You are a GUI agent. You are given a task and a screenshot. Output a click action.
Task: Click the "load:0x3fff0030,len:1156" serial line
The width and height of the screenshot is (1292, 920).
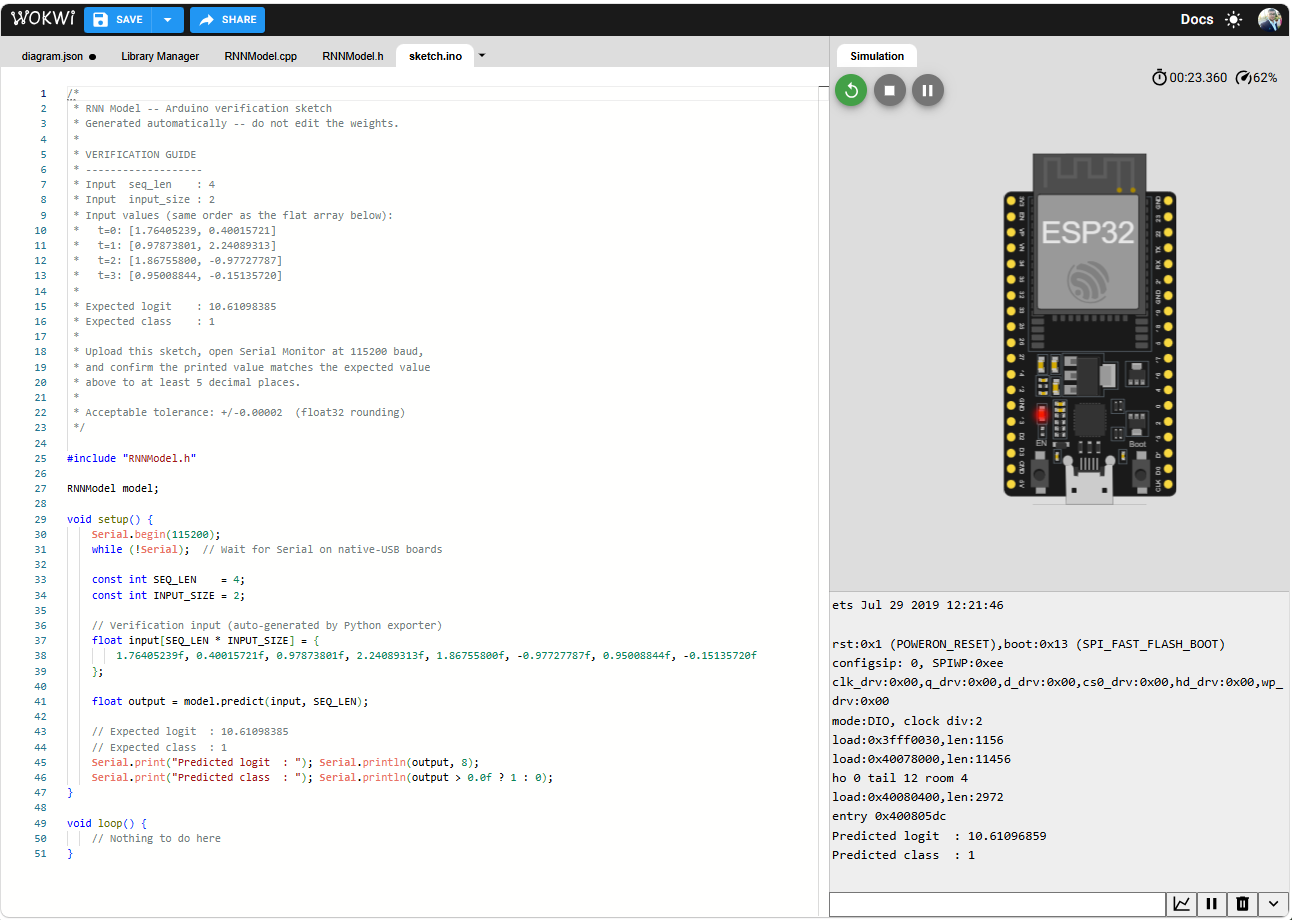click(918, 740)
